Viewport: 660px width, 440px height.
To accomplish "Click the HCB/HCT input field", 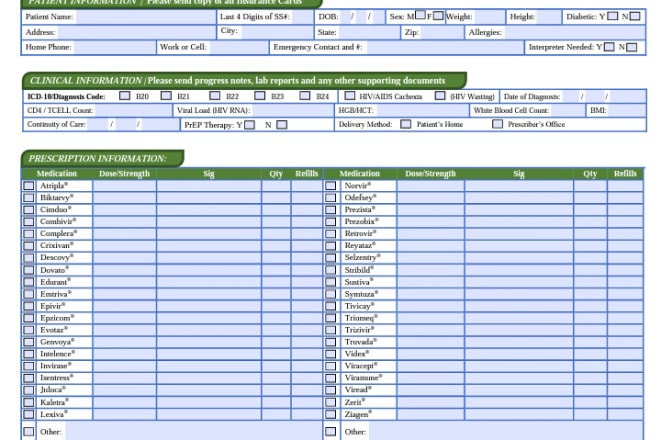I will [x=422, y=110].
